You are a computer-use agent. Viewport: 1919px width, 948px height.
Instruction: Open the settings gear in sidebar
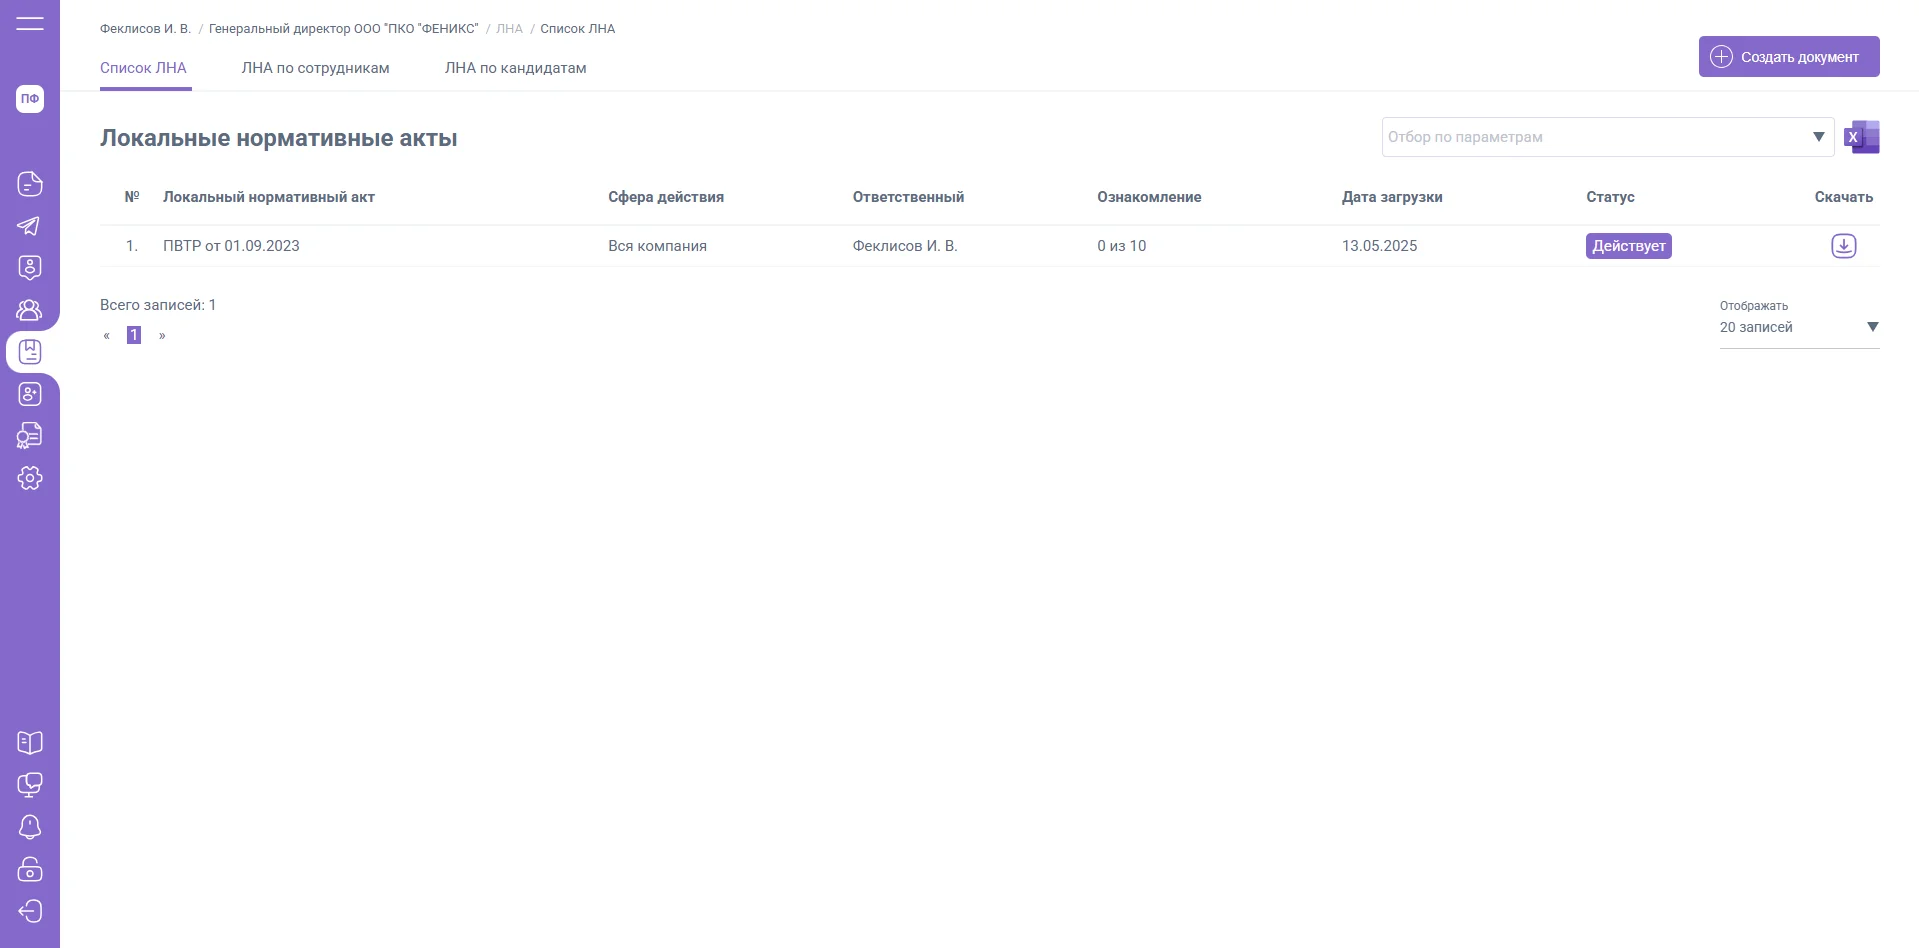pos(30,478)
